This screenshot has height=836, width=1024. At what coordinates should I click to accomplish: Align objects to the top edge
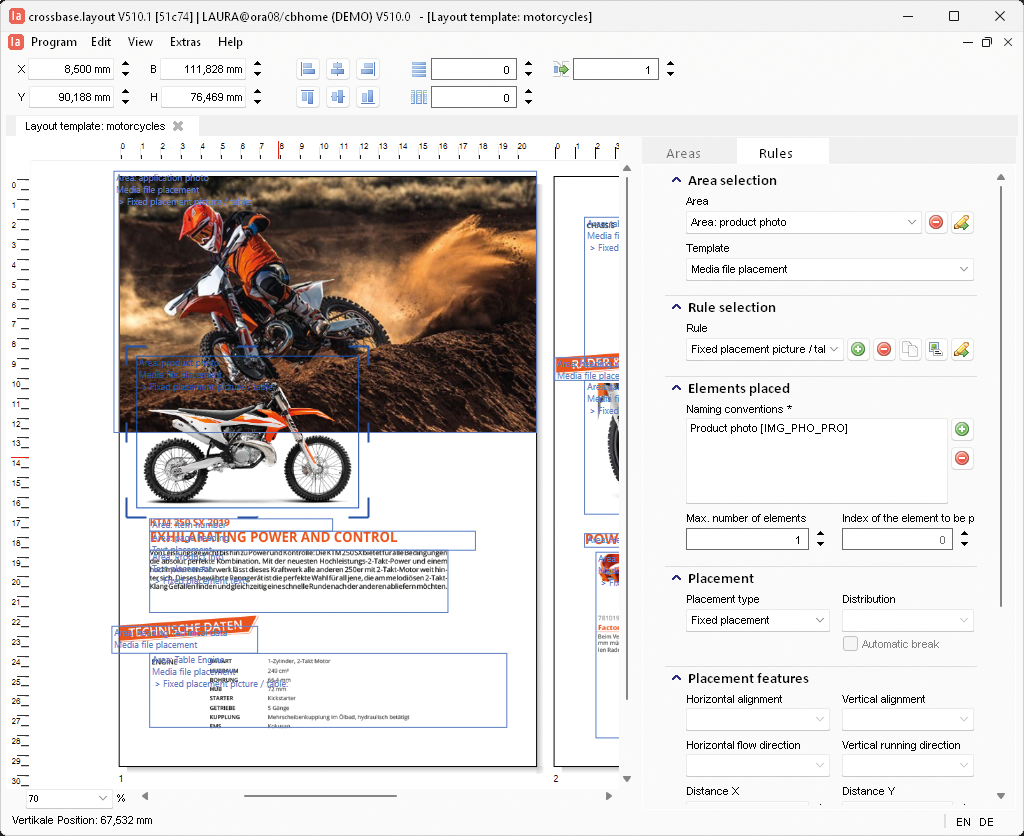tap(308, 97)
